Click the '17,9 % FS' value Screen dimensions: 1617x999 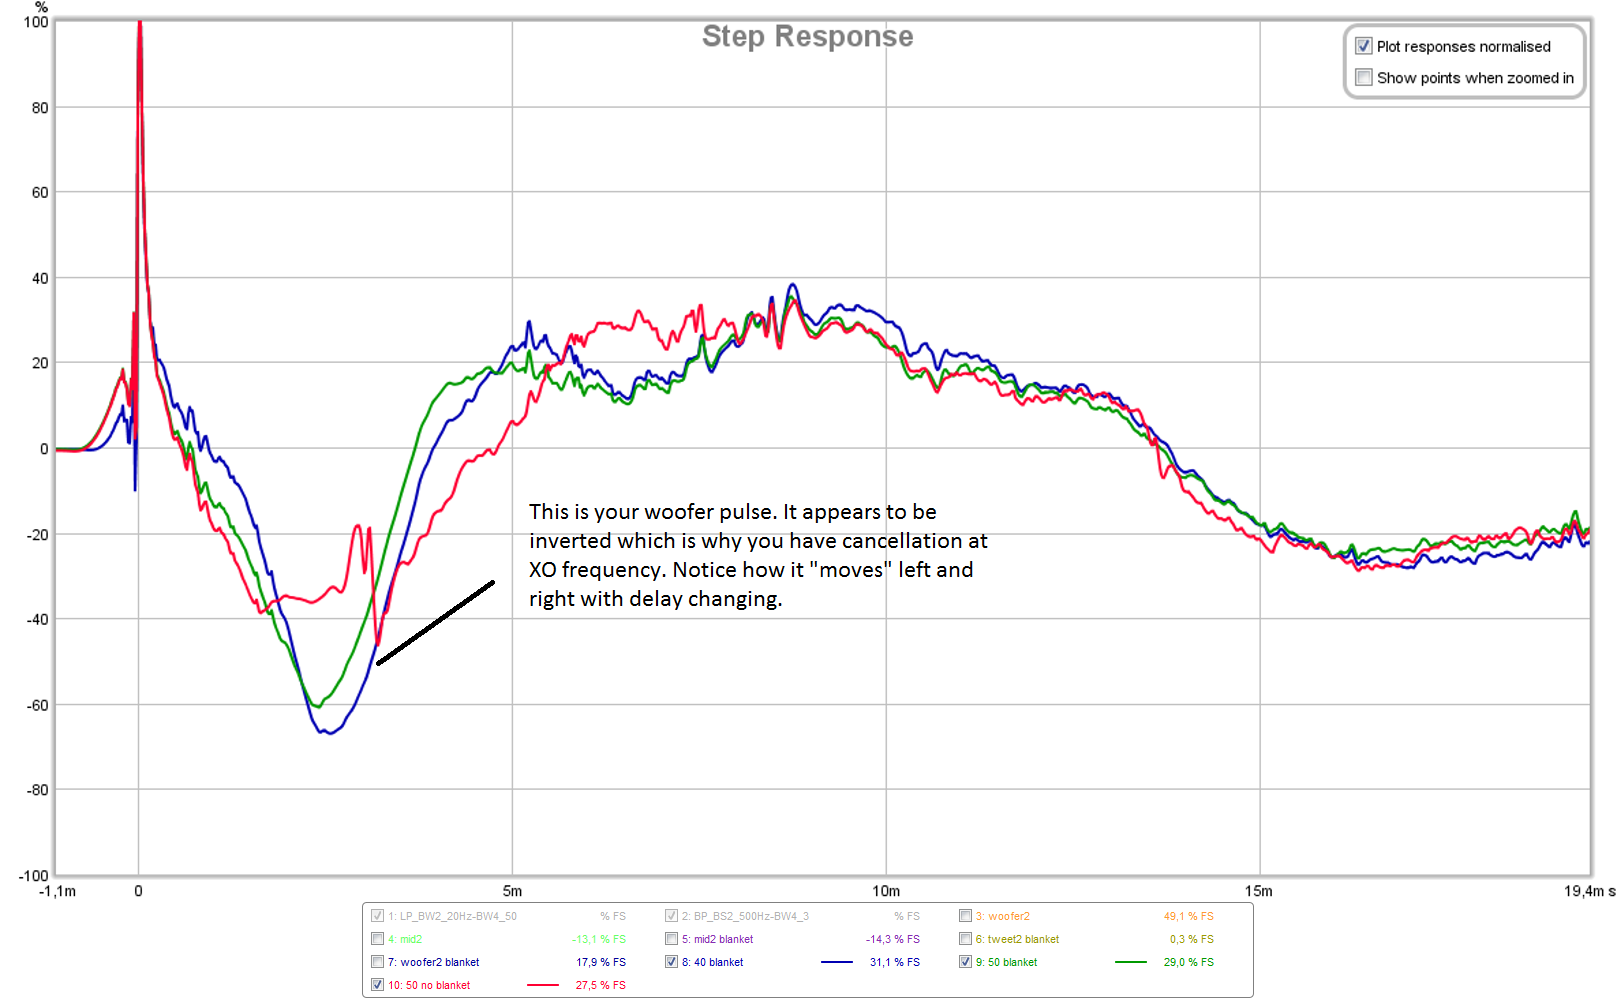point(601,962)
